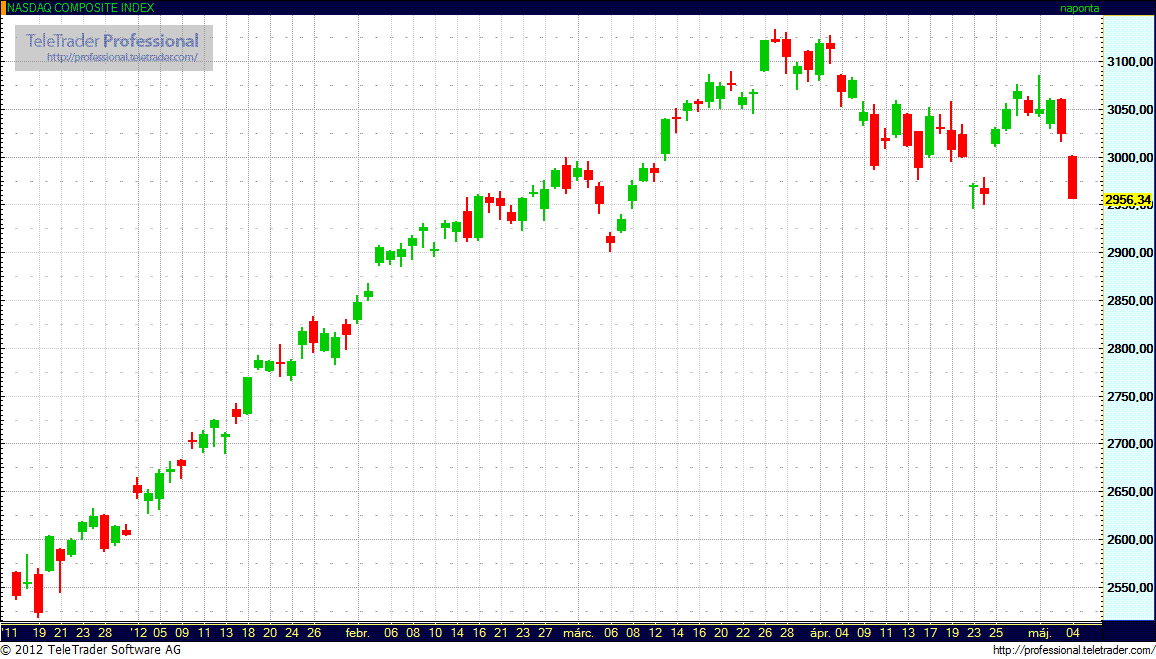Image resolution: width=1156 pixels, height=659 pixels.
Task: Click the 3050,00 price axis label
Action: [x=1131, y=110]
